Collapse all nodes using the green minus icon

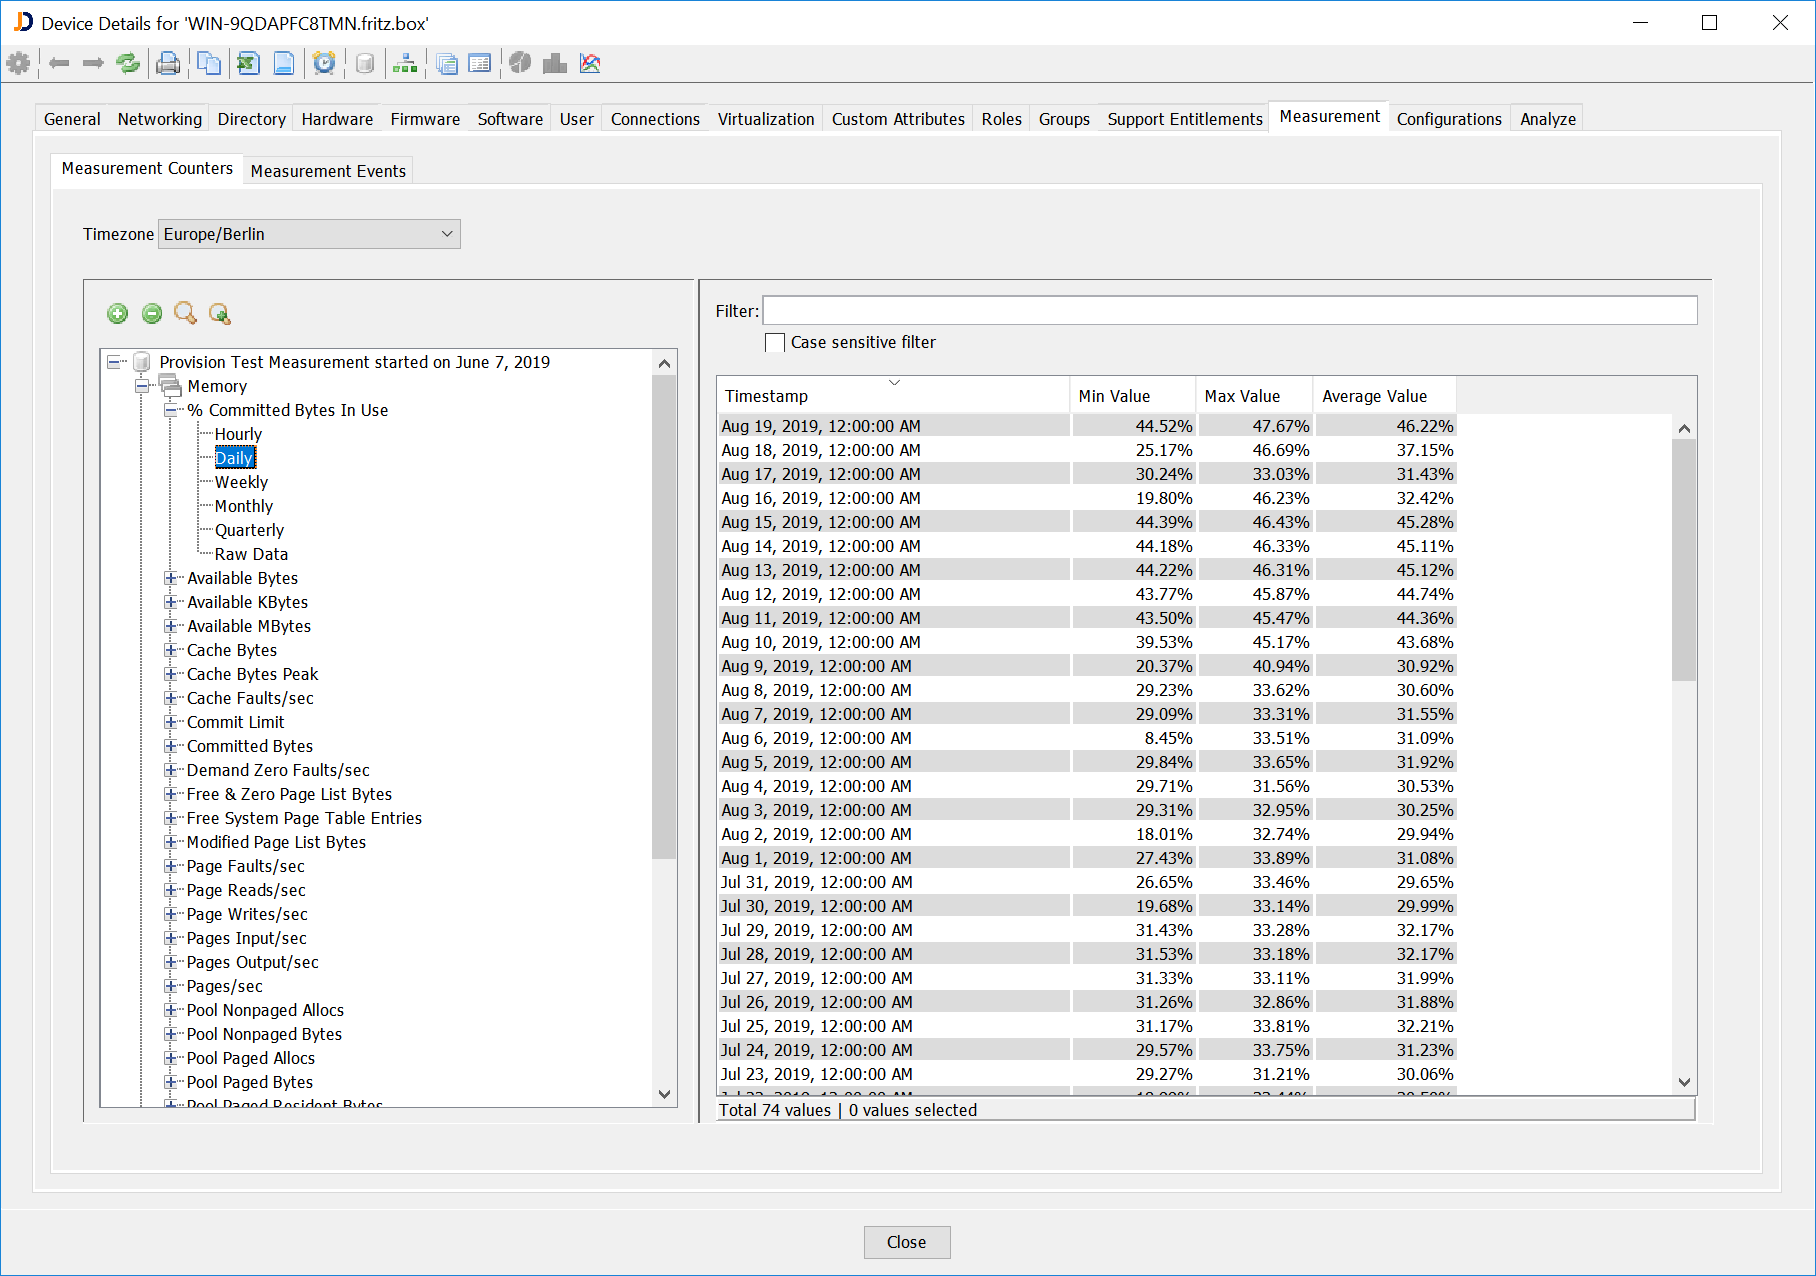tap(152, 314)
